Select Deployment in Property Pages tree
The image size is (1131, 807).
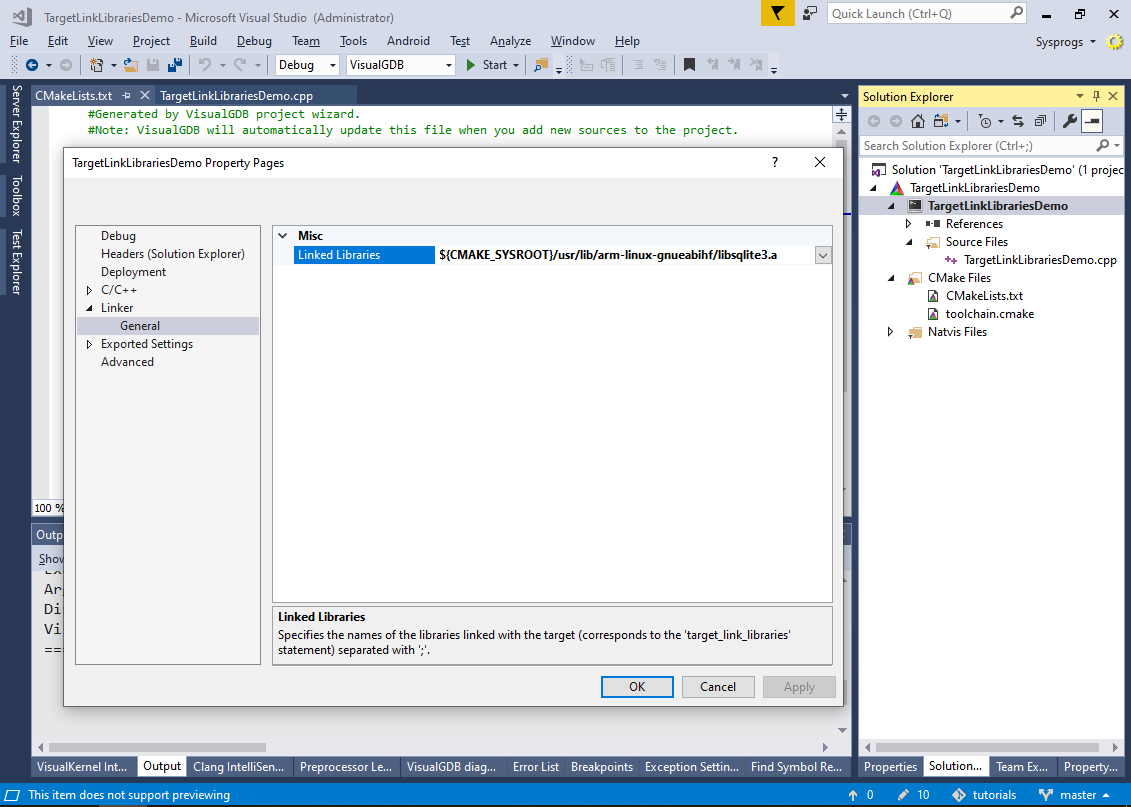coord(133,272)
